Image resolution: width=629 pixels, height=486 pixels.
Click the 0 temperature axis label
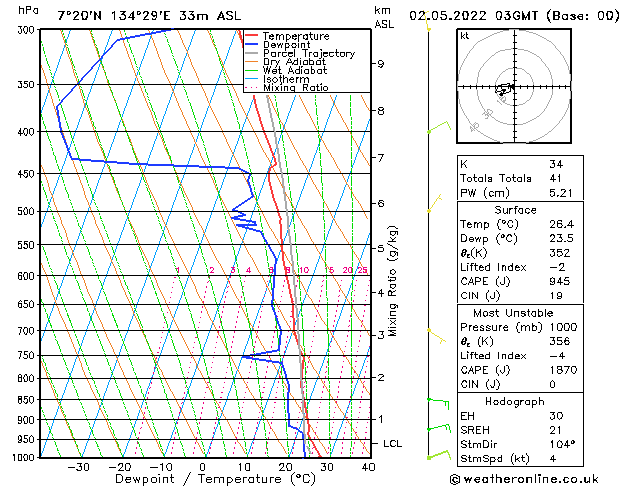click(x=203, y=467)
